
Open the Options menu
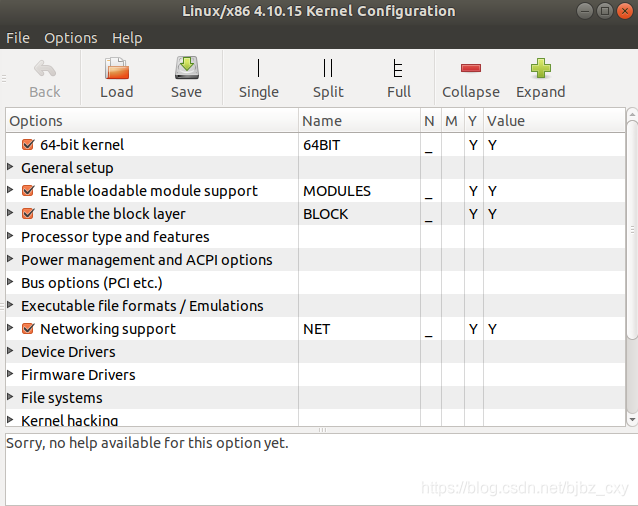(71, 38)
